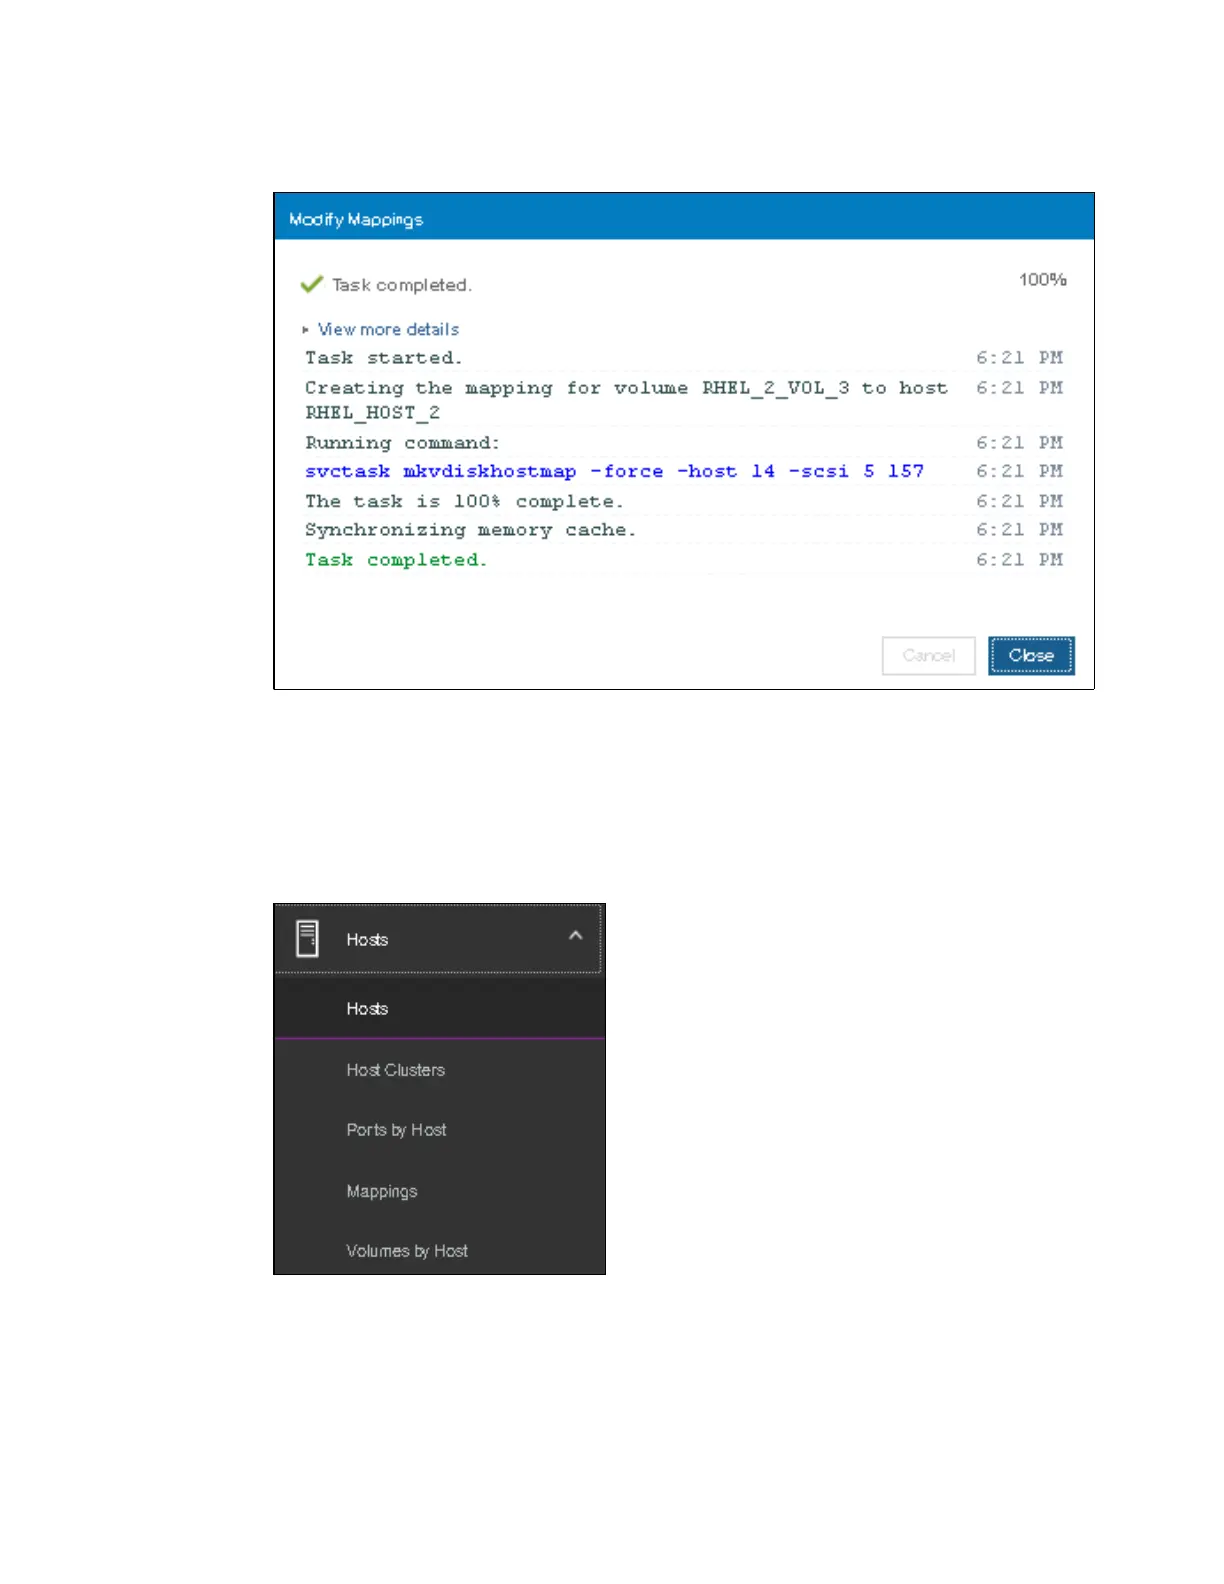Select the Hosts submenu item
This screenshot has width=1224, height=1584.
pos(440,1008)
